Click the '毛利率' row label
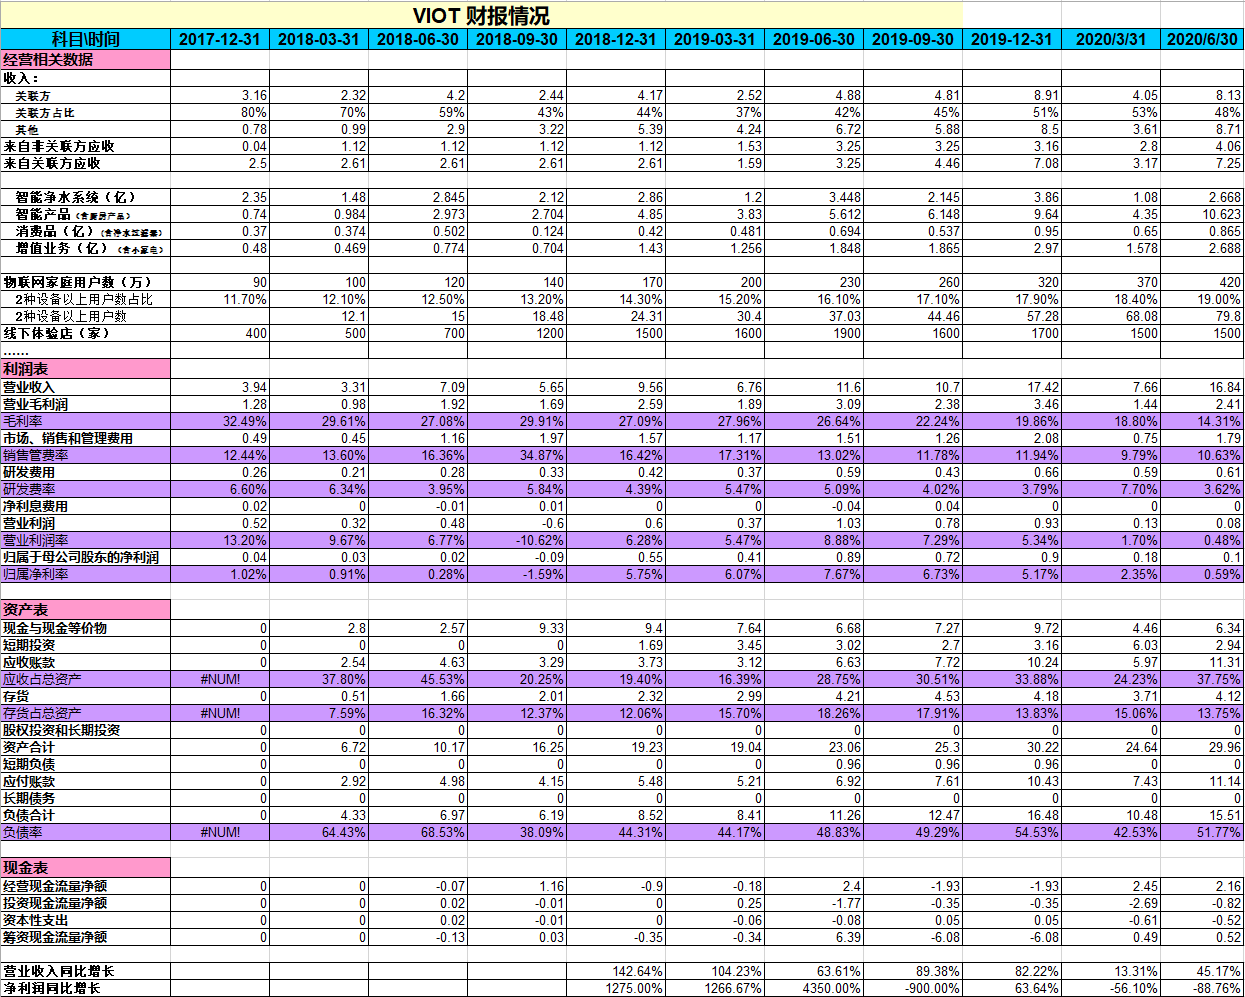Screen dimensions: 1245x997 pos(23,421)
